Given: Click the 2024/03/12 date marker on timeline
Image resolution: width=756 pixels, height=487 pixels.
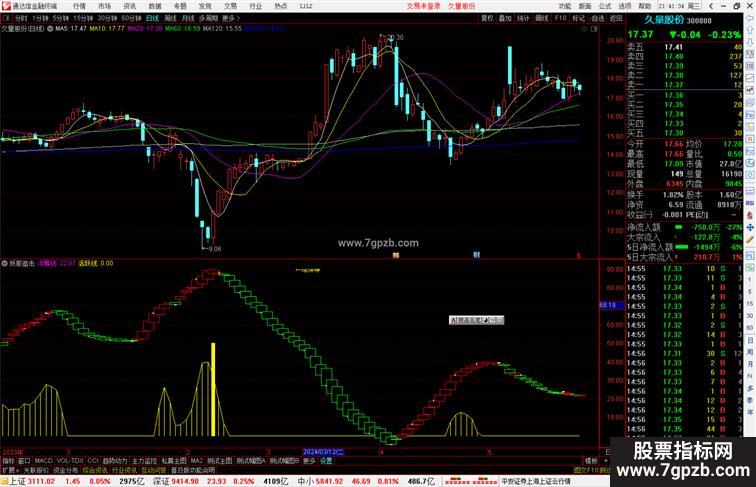Looking at the screenshot, I should pos(323,452).
